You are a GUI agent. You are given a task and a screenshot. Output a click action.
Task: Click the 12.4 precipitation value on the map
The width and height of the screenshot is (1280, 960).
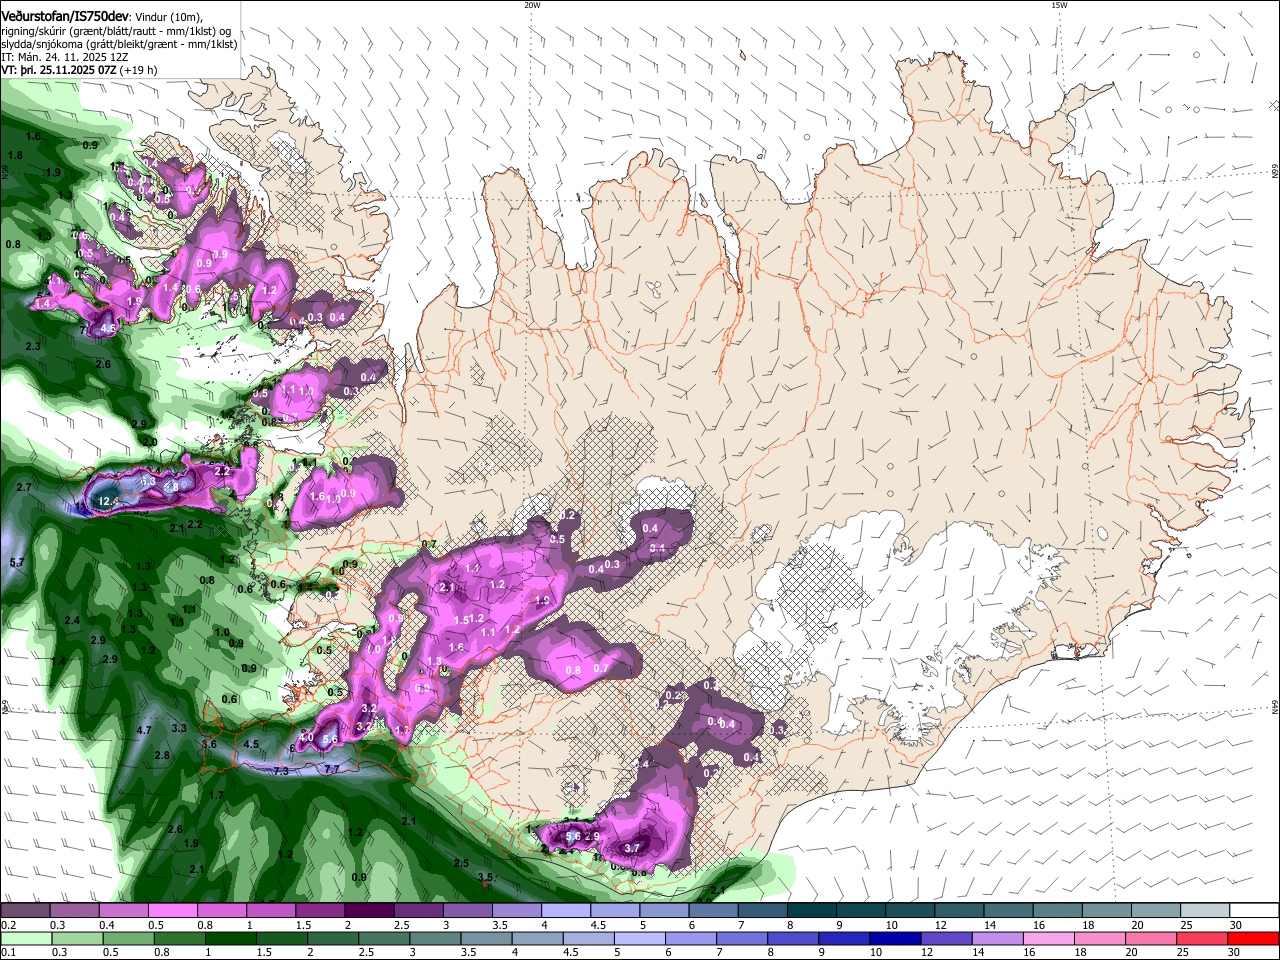pos(107,501)
